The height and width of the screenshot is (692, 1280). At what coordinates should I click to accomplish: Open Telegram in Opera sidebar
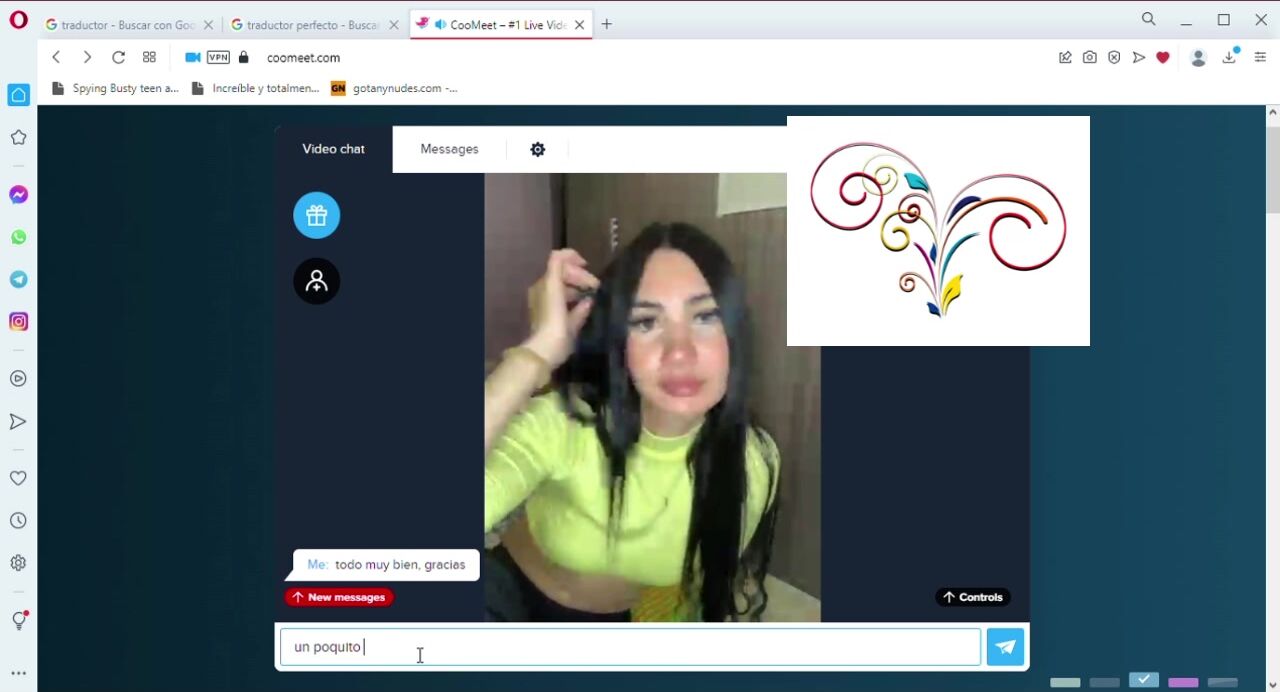[x=18, y=279]
